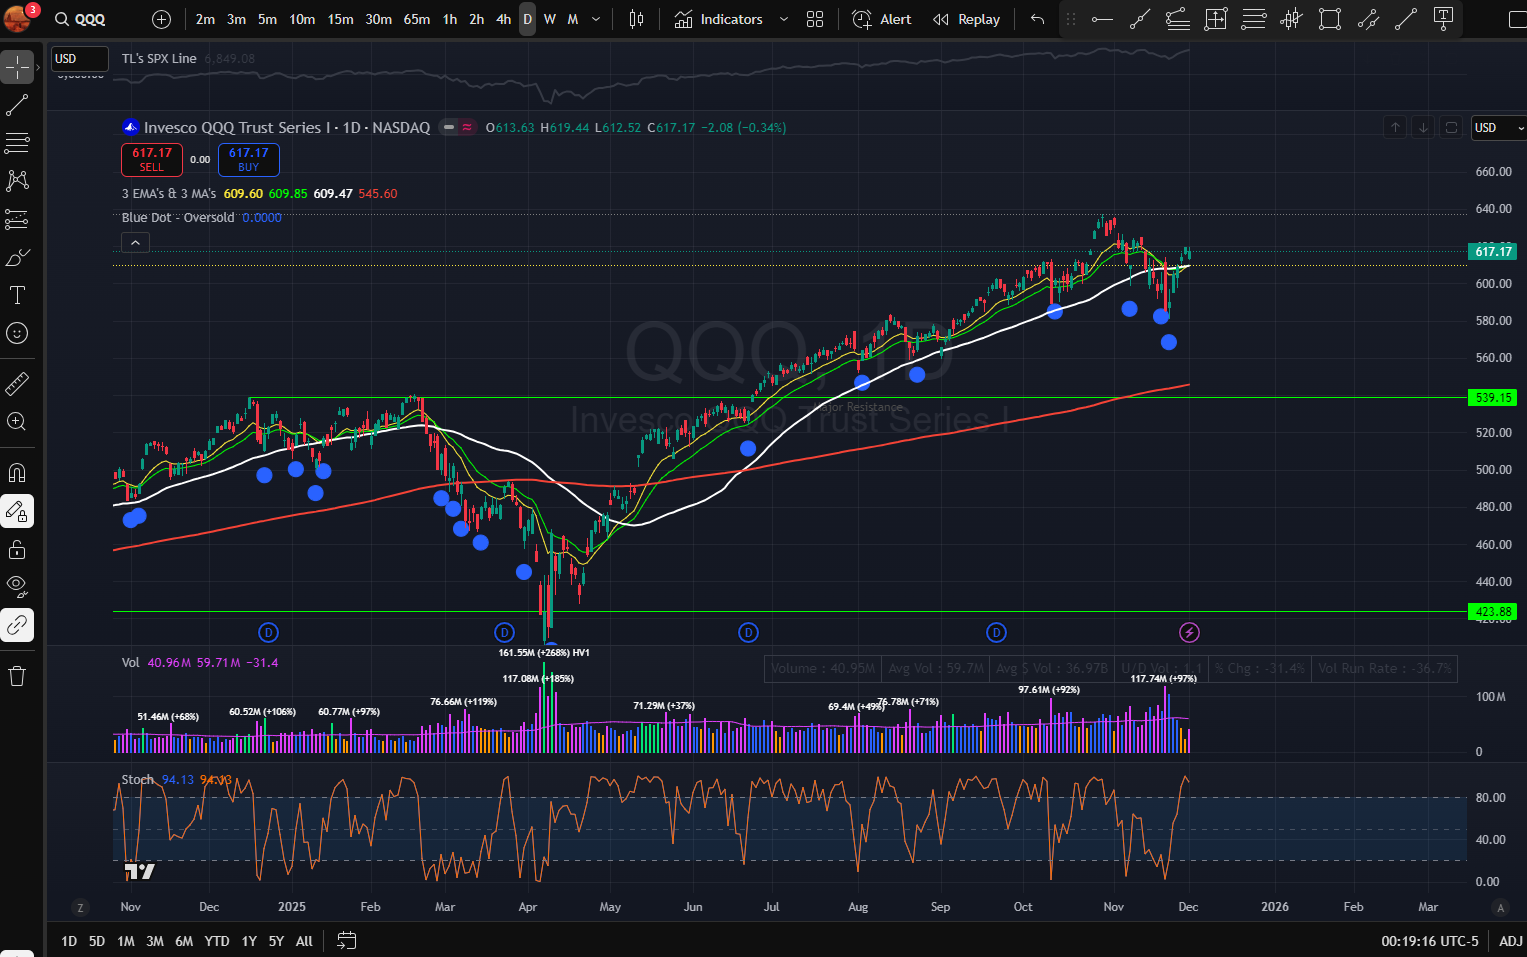Open timezone menu at 00:19:16 UTC-5
Viewport: 1527px width, 957px height.
point(1429,941)
